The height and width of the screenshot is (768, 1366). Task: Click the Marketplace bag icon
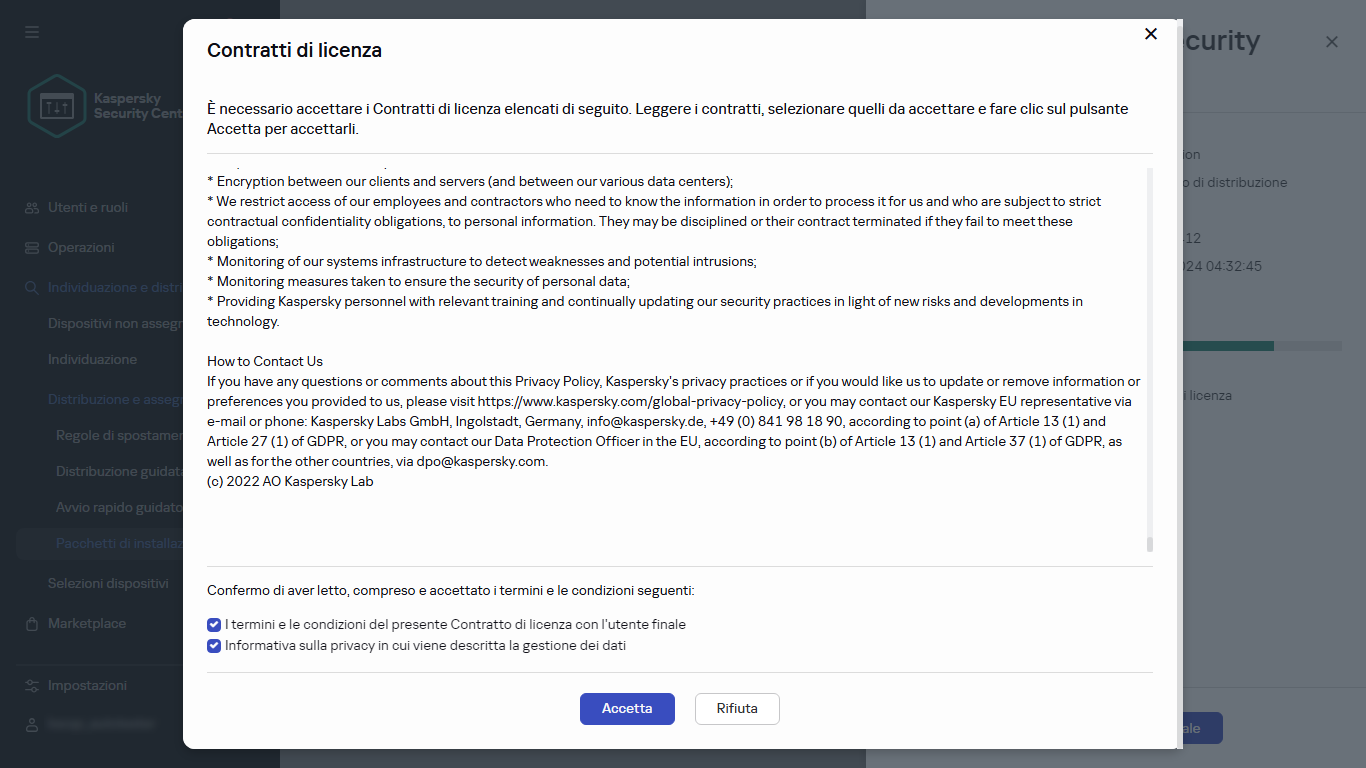32,624
